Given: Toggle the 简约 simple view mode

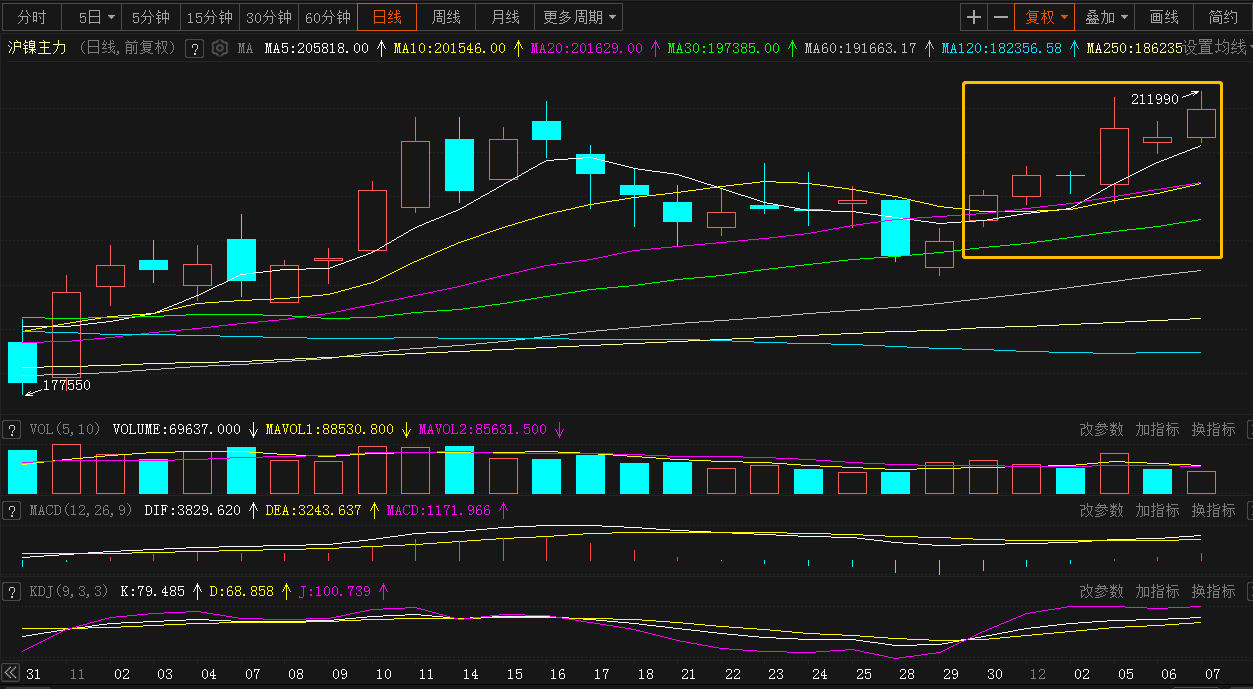Looking at the screenshot, I should pos(1222,17).
